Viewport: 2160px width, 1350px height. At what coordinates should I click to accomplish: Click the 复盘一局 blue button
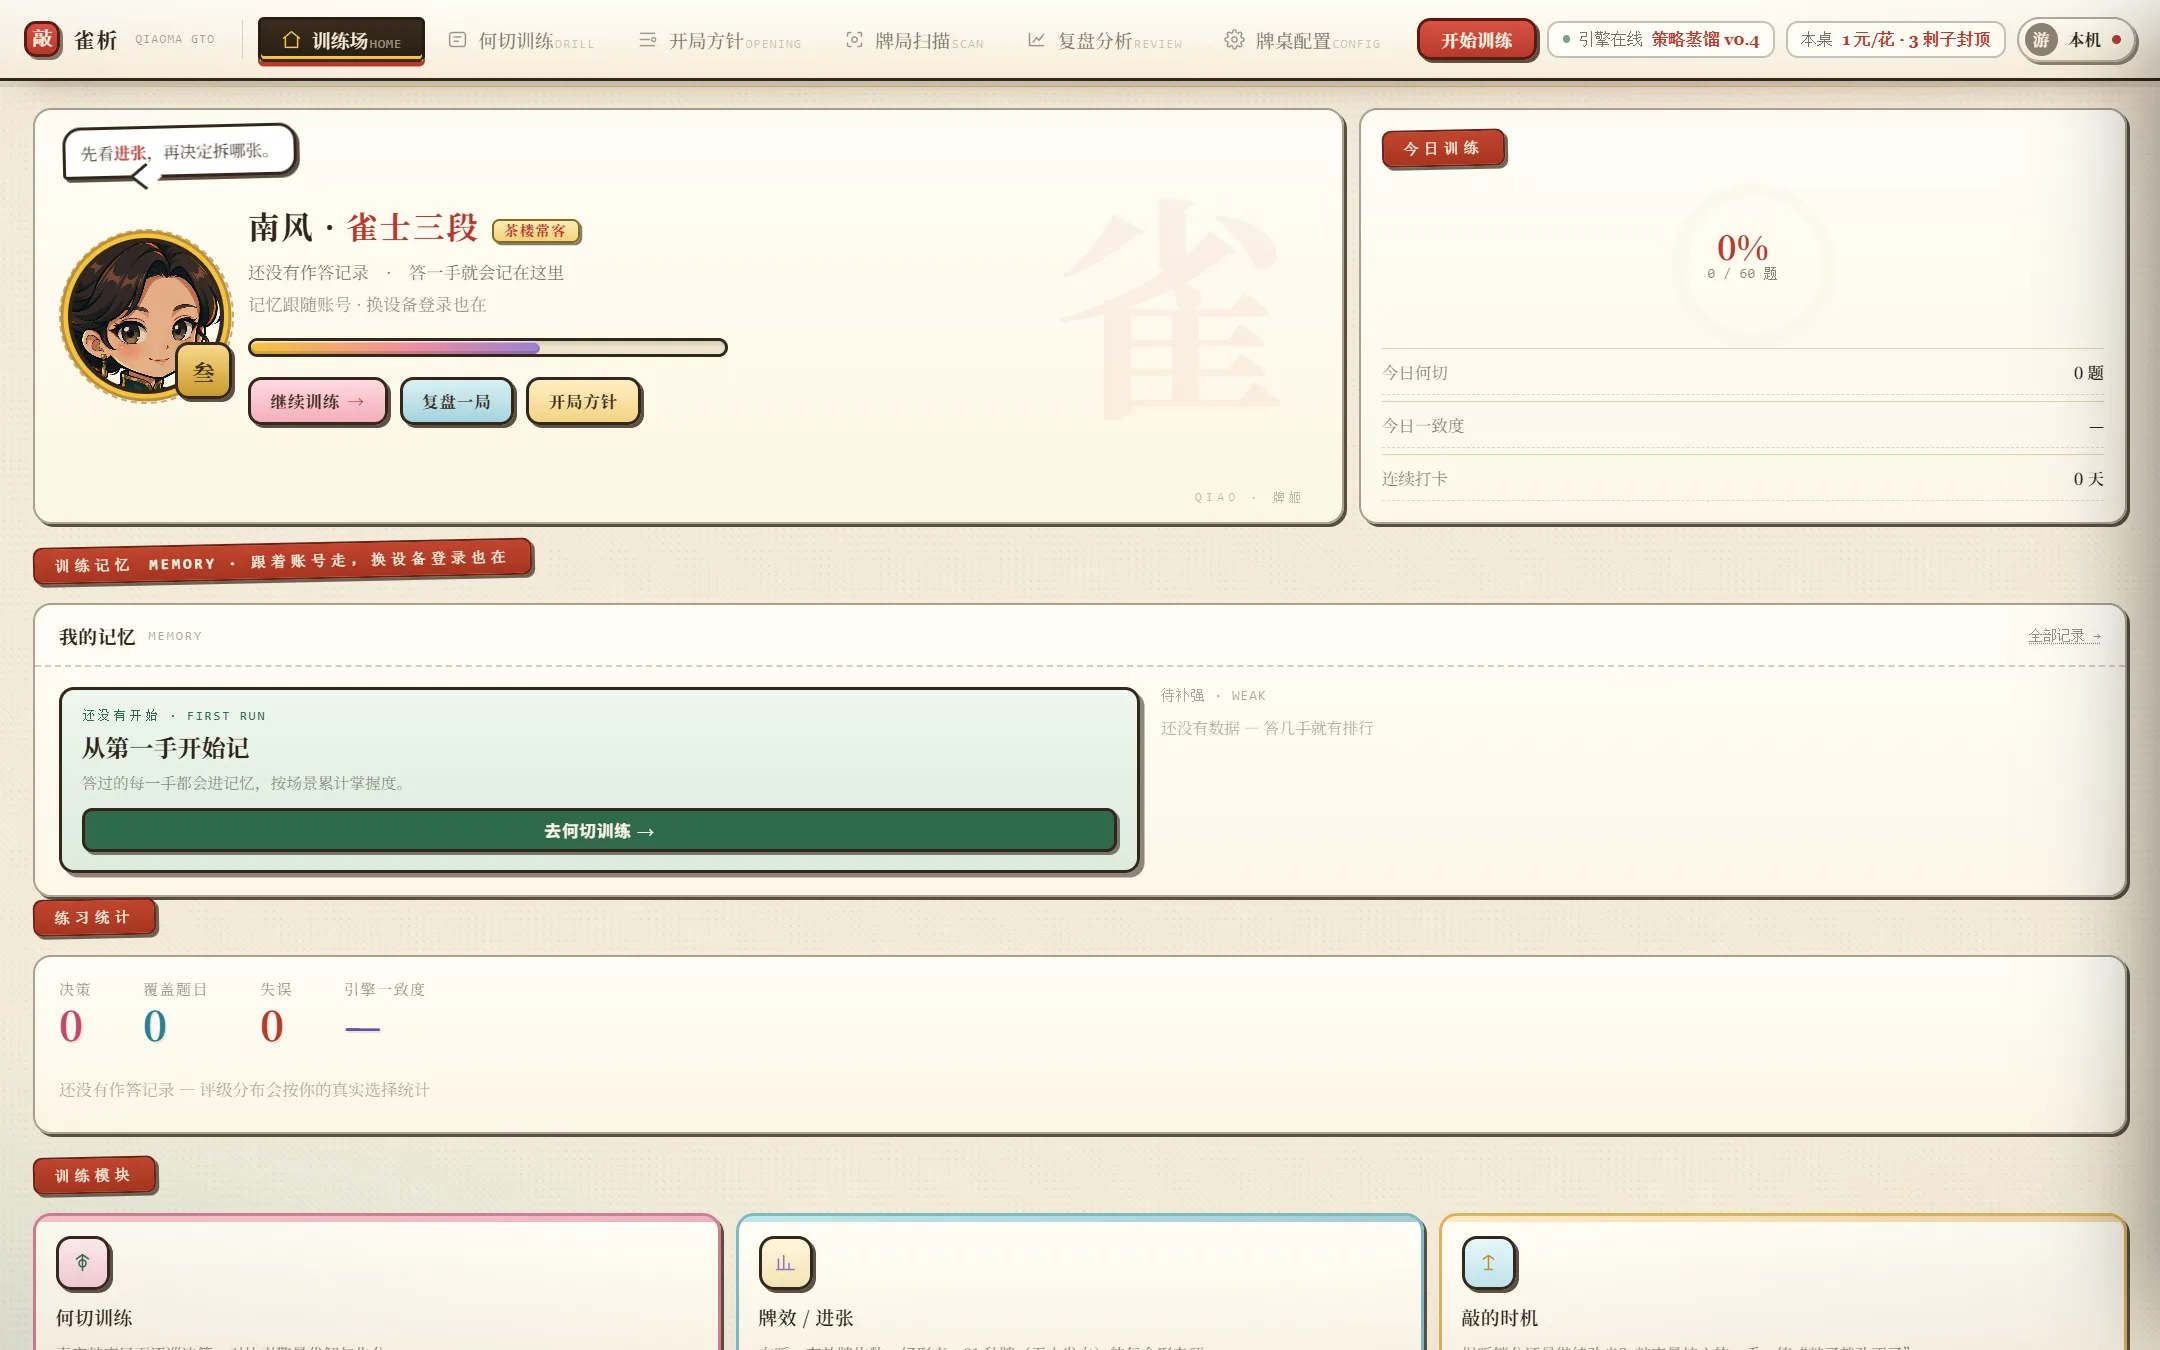point(456,401)
